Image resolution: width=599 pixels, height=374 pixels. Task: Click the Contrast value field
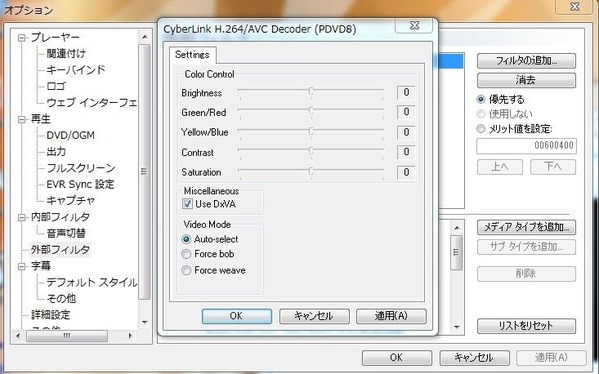point(406,152)
